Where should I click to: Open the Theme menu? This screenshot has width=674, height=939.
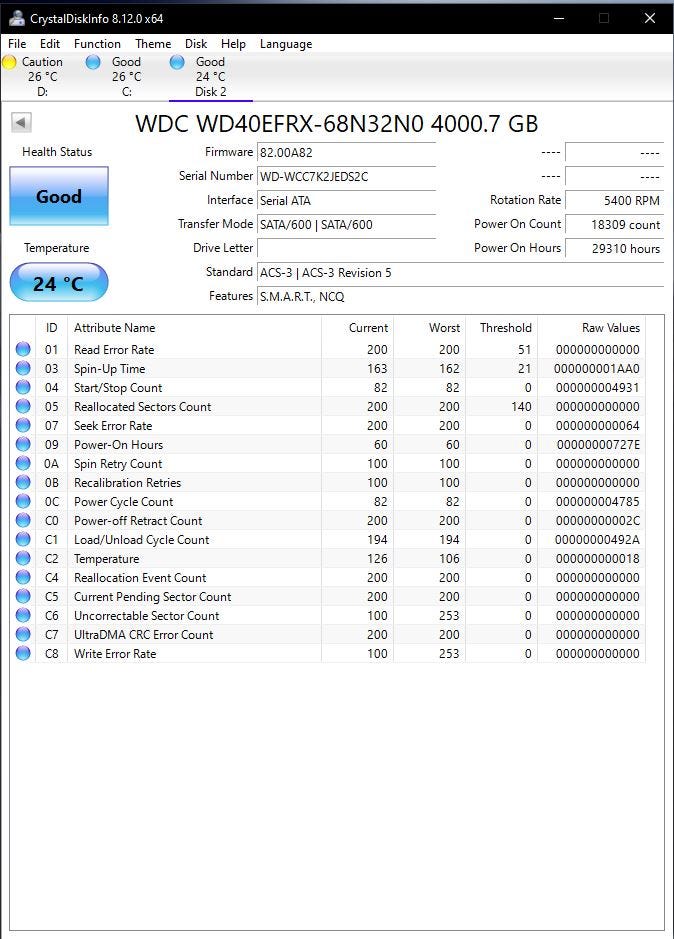pos(153,44)
